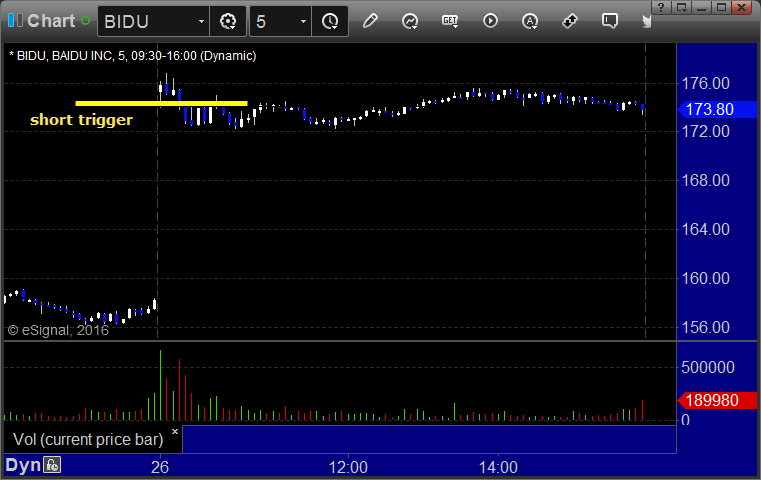Click the 172.00 price axis label
This screenshot has width=761, height=480.
coord(705,132)
